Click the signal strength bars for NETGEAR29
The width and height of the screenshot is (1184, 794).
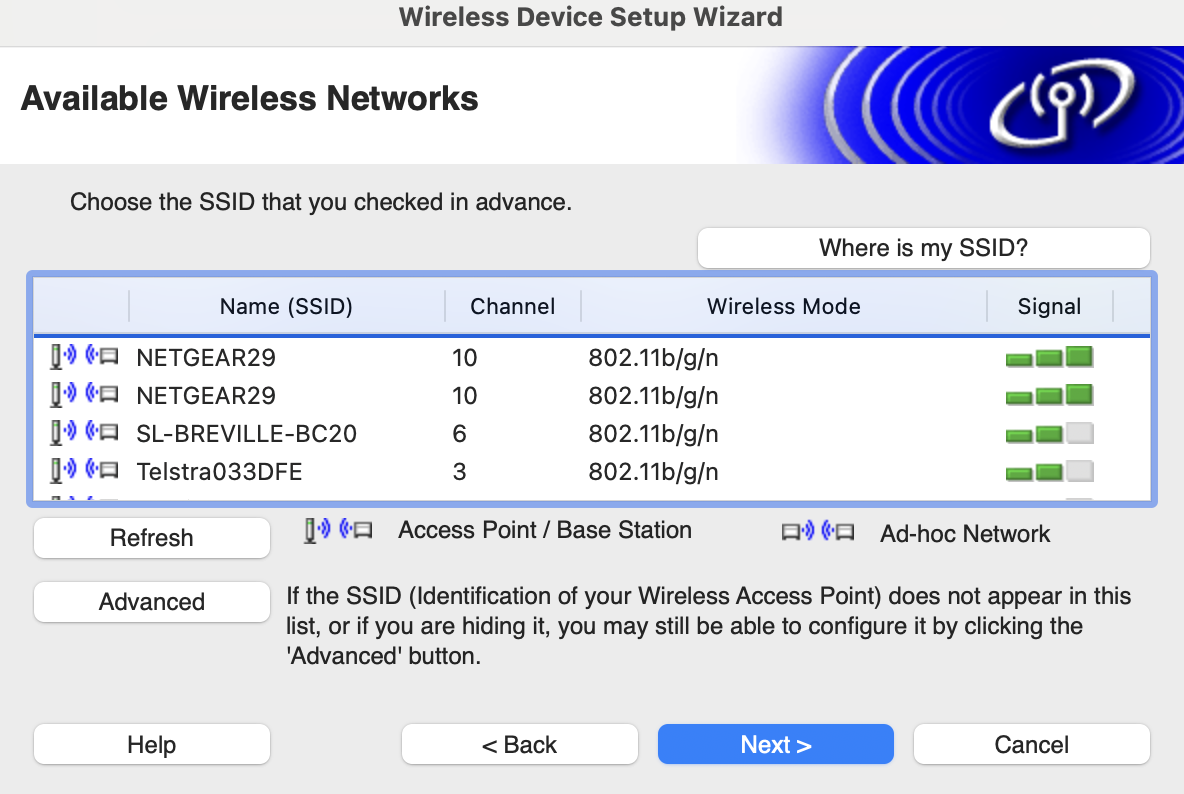[1048, 357]
